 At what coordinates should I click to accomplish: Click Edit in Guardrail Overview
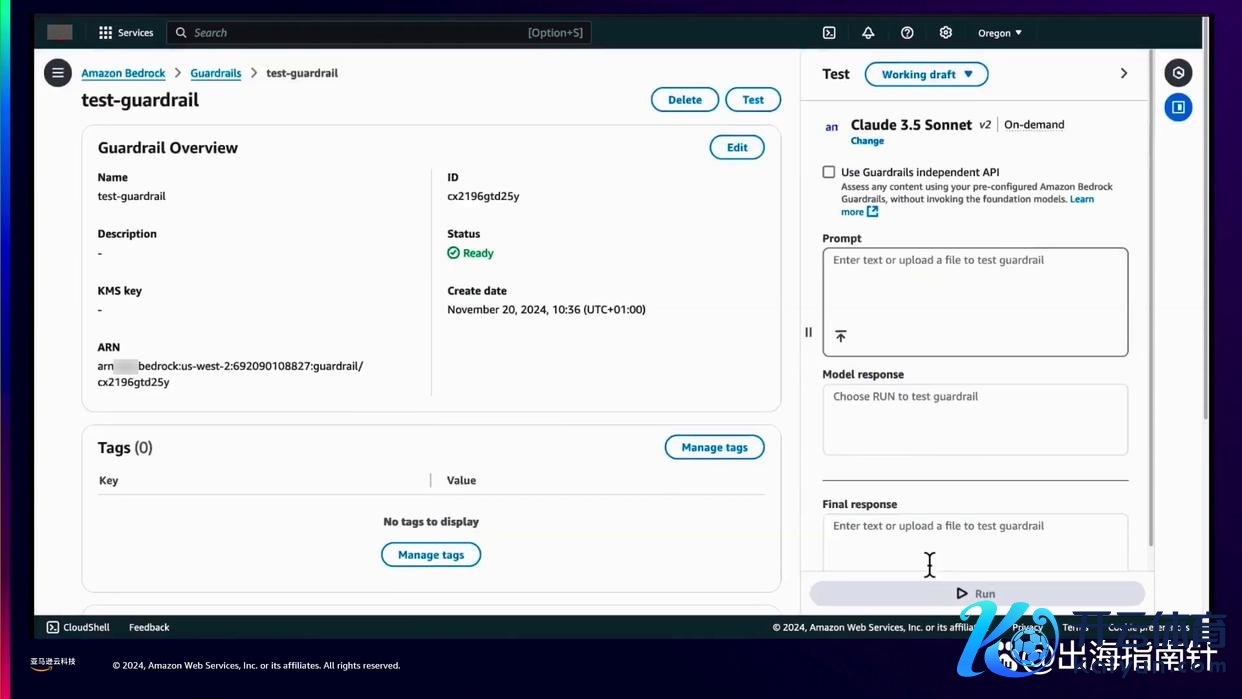coord(737,148)
